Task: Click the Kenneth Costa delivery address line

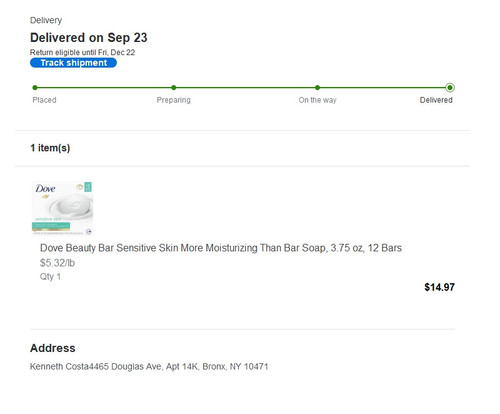Action: click(149, 367)
